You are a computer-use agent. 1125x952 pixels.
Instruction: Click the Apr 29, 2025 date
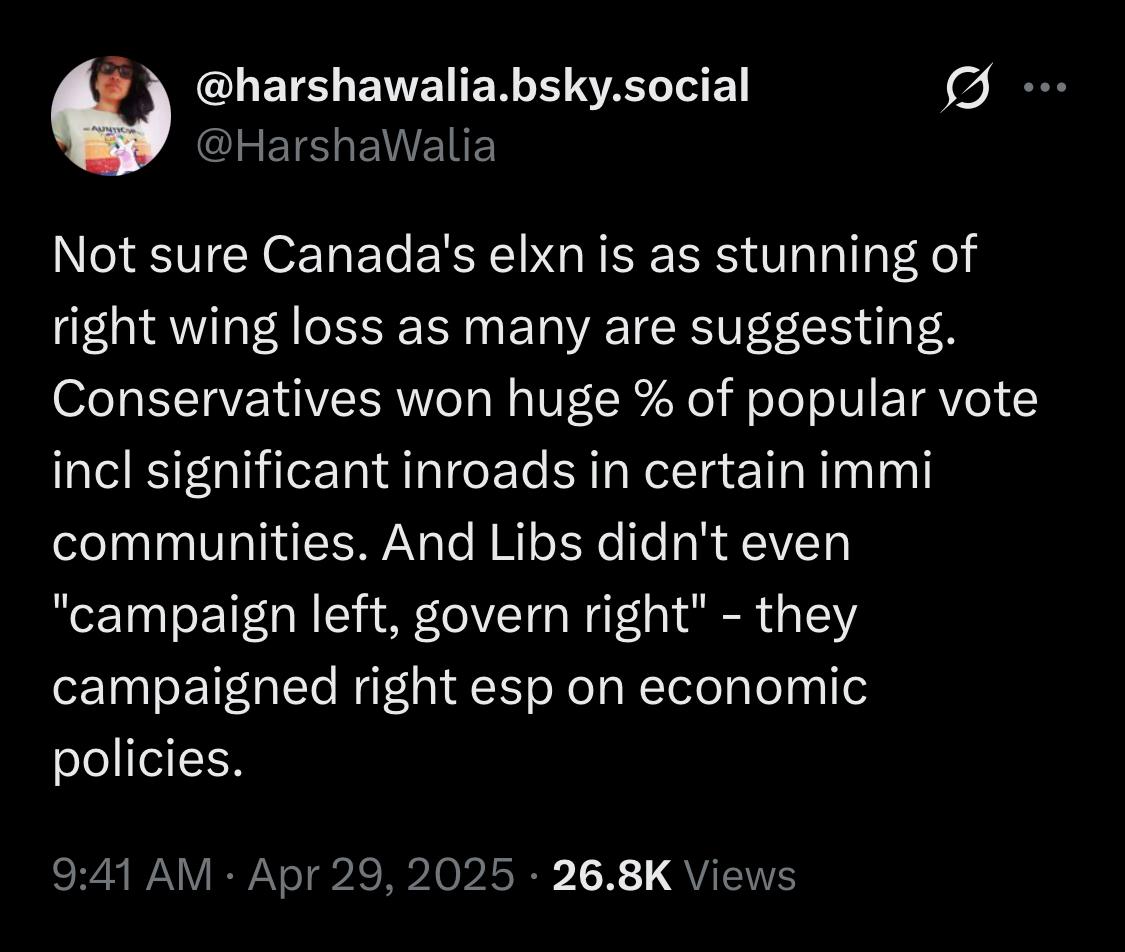click(381, 875)
